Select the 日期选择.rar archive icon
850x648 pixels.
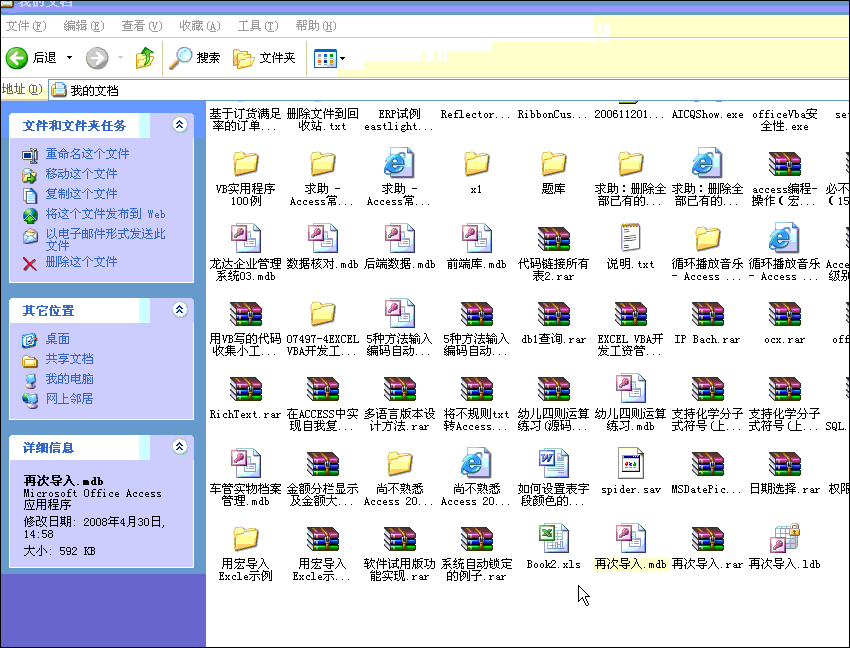click(x=784, y=463)
